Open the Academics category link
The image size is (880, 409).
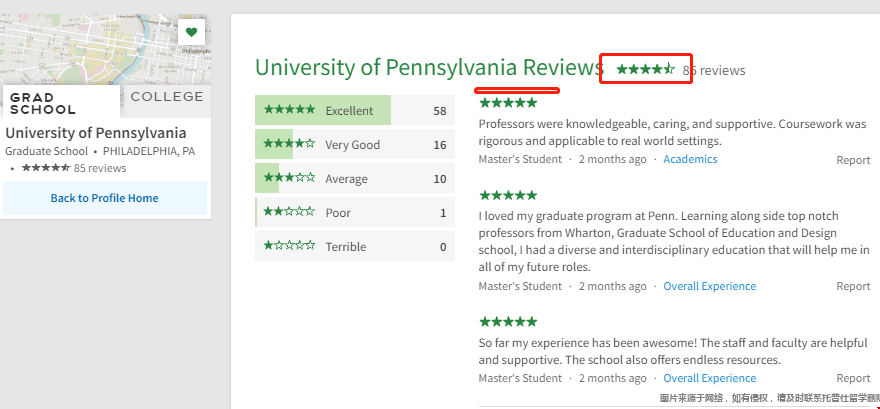click(x=690, y=159)
